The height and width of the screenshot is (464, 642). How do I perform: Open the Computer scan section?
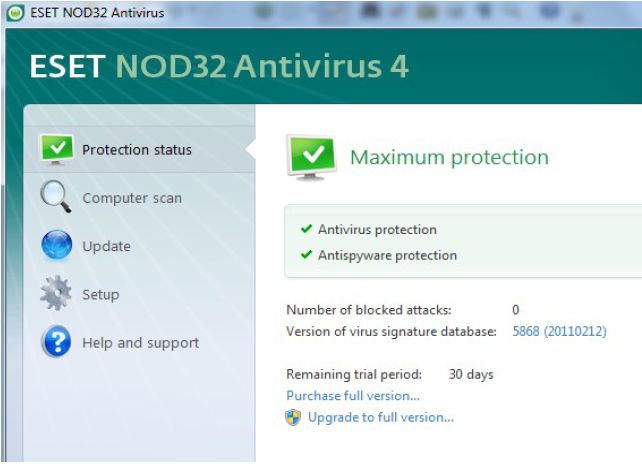[x=132, y=198]
